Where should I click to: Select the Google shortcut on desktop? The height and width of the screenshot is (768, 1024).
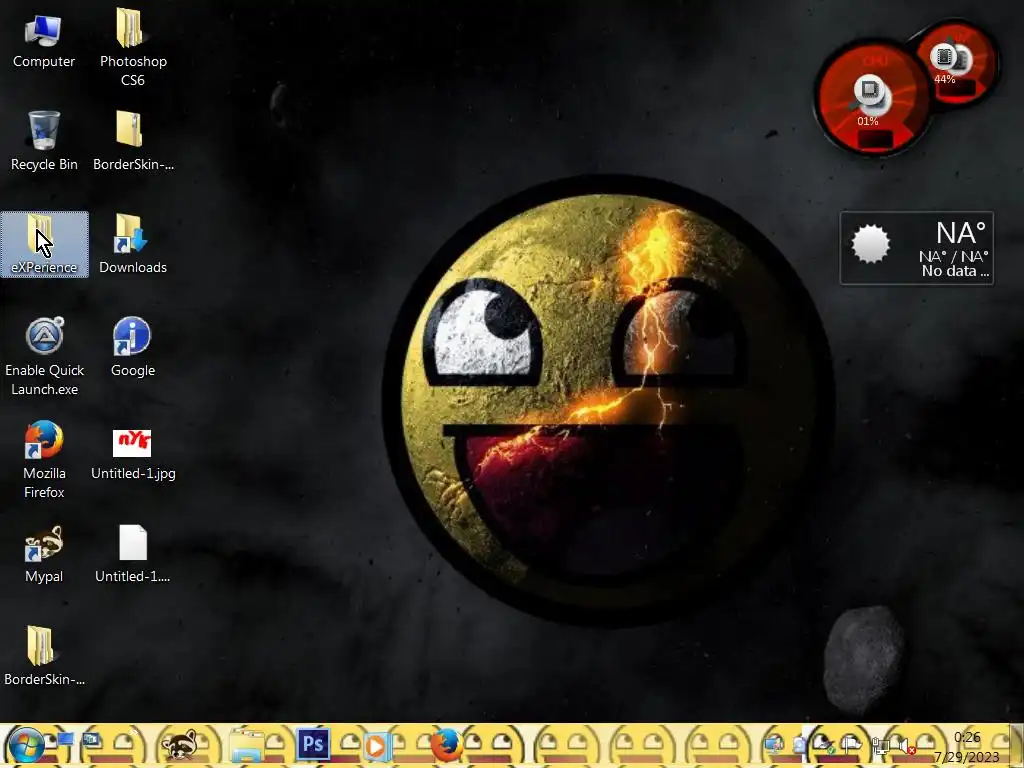tap(133, 347)
